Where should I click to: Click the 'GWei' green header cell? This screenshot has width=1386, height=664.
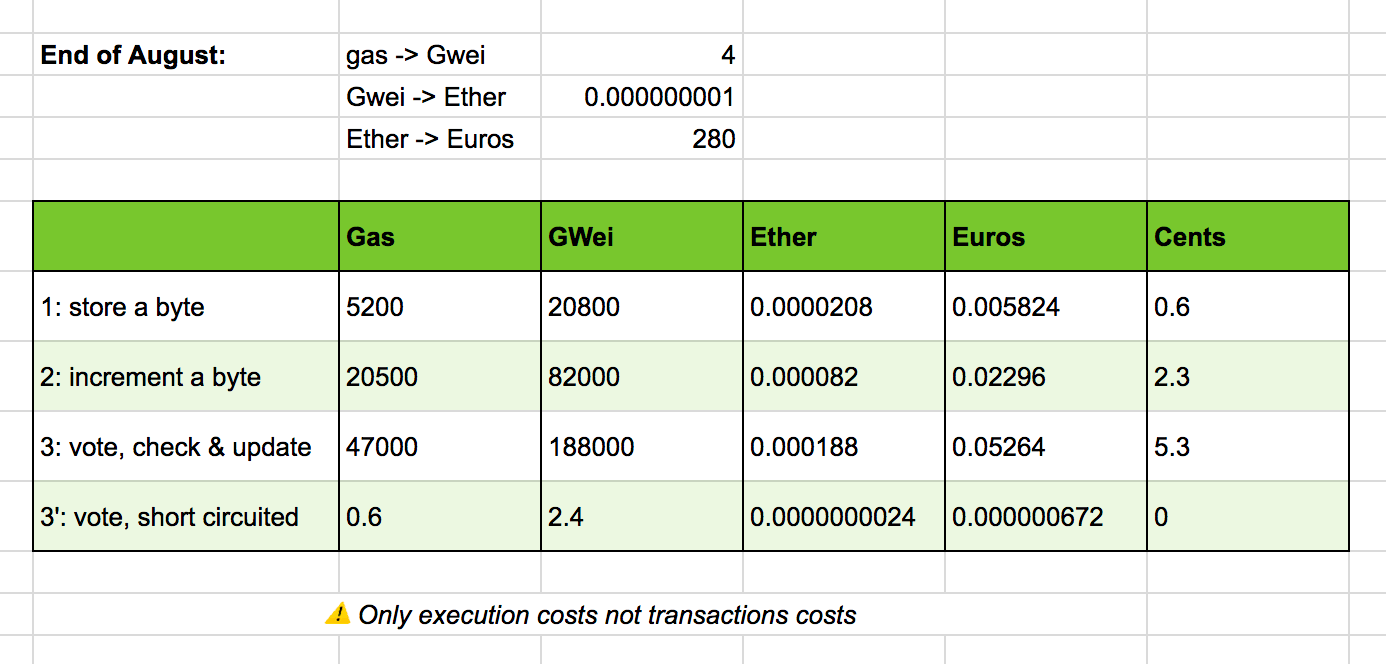(x=641, y=237)
